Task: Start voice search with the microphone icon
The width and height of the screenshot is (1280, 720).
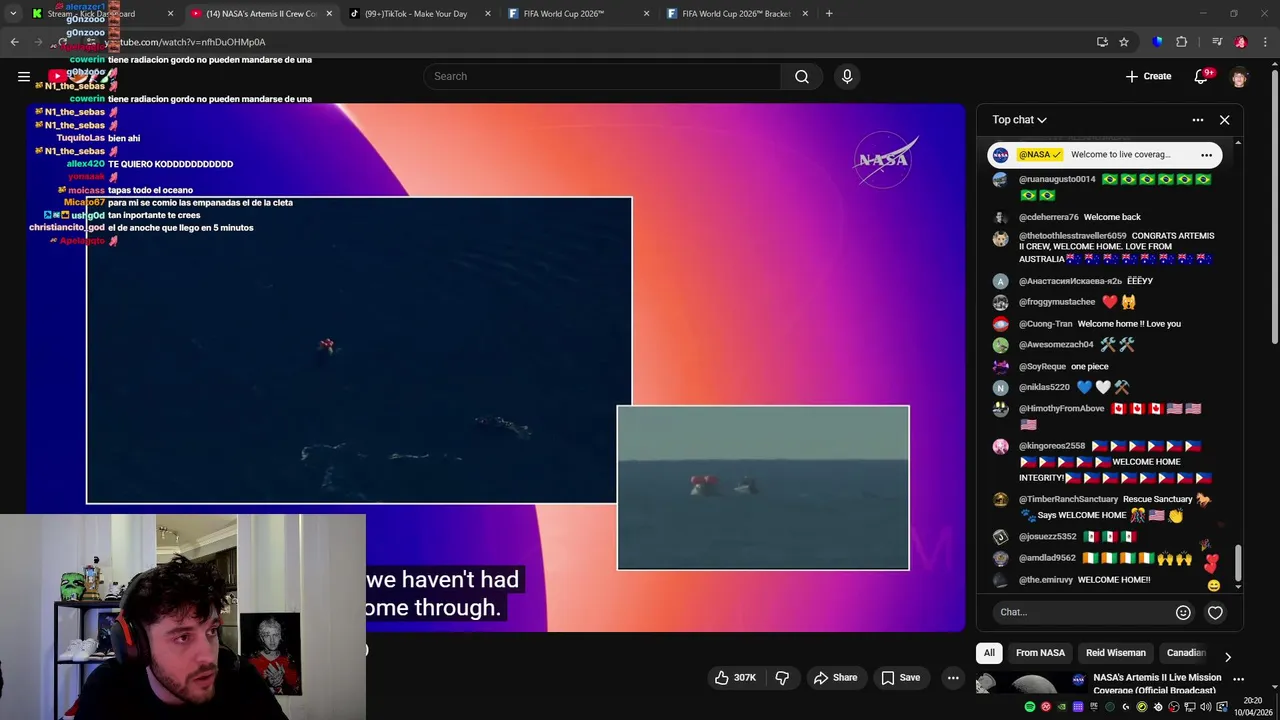Action: [847, 77]
